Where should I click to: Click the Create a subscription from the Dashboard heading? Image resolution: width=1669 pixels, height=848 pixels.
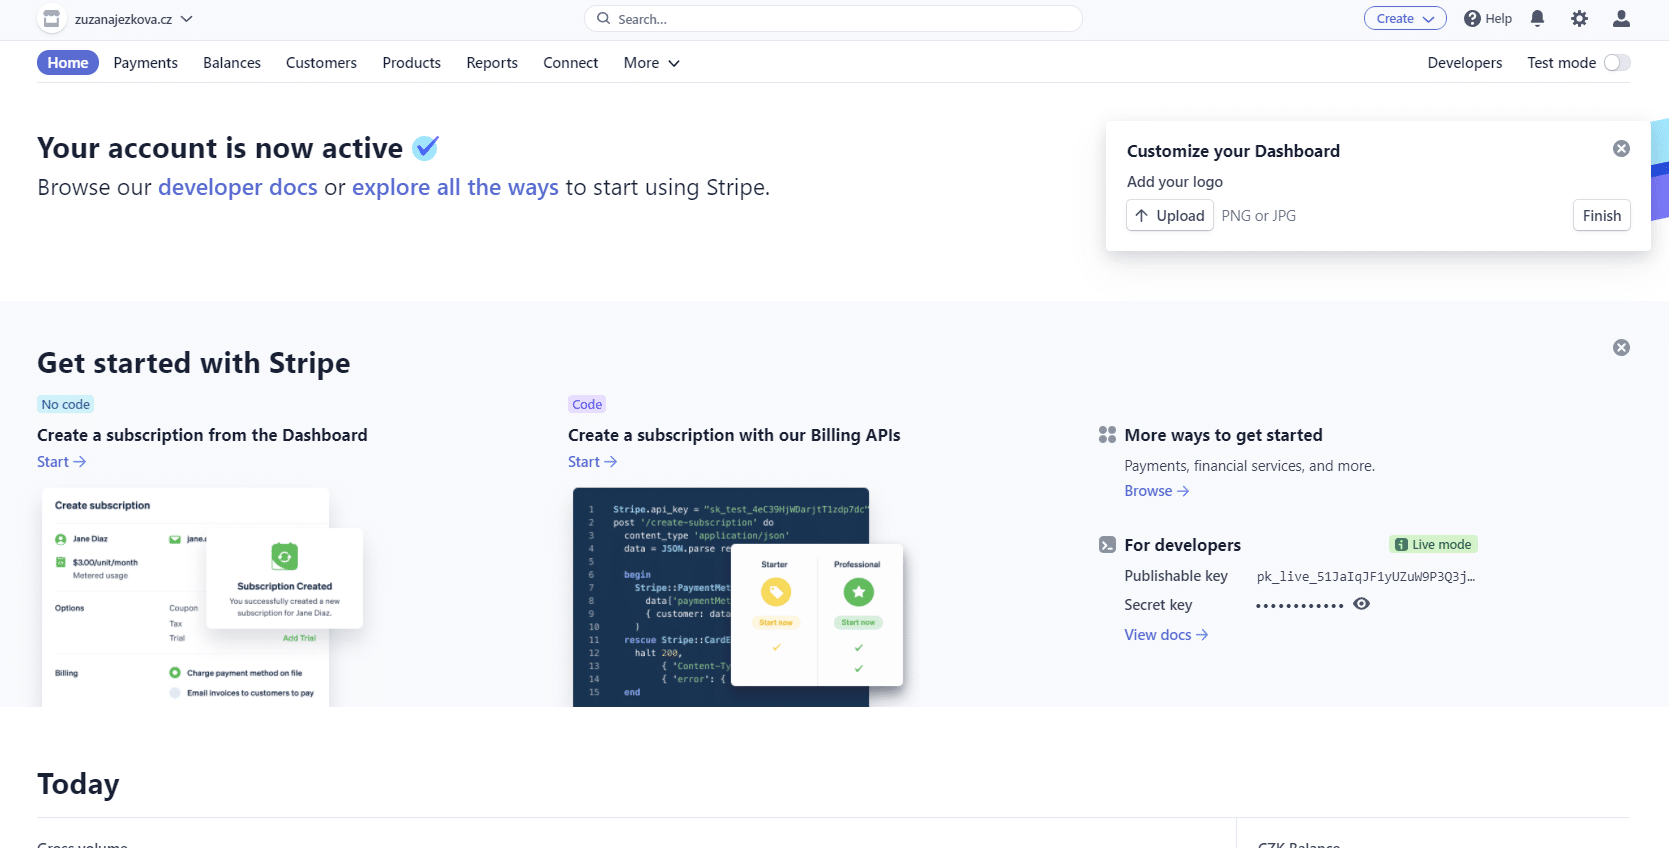(202, 435)
